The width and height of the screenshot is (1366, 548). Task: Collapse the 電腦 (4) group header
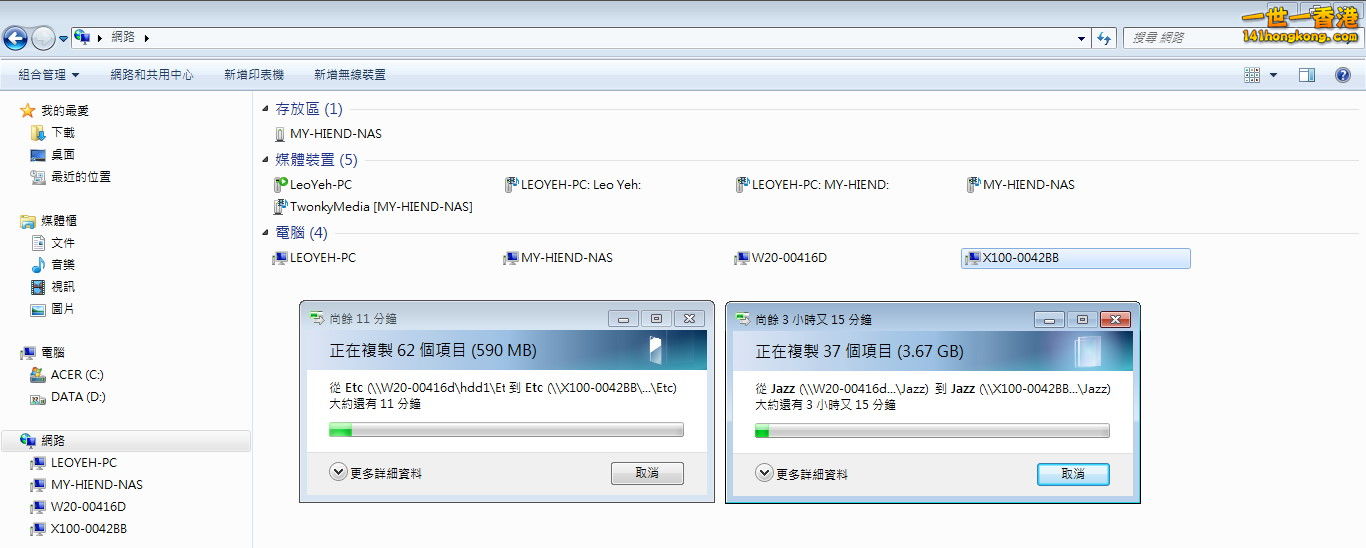point(265,233)
